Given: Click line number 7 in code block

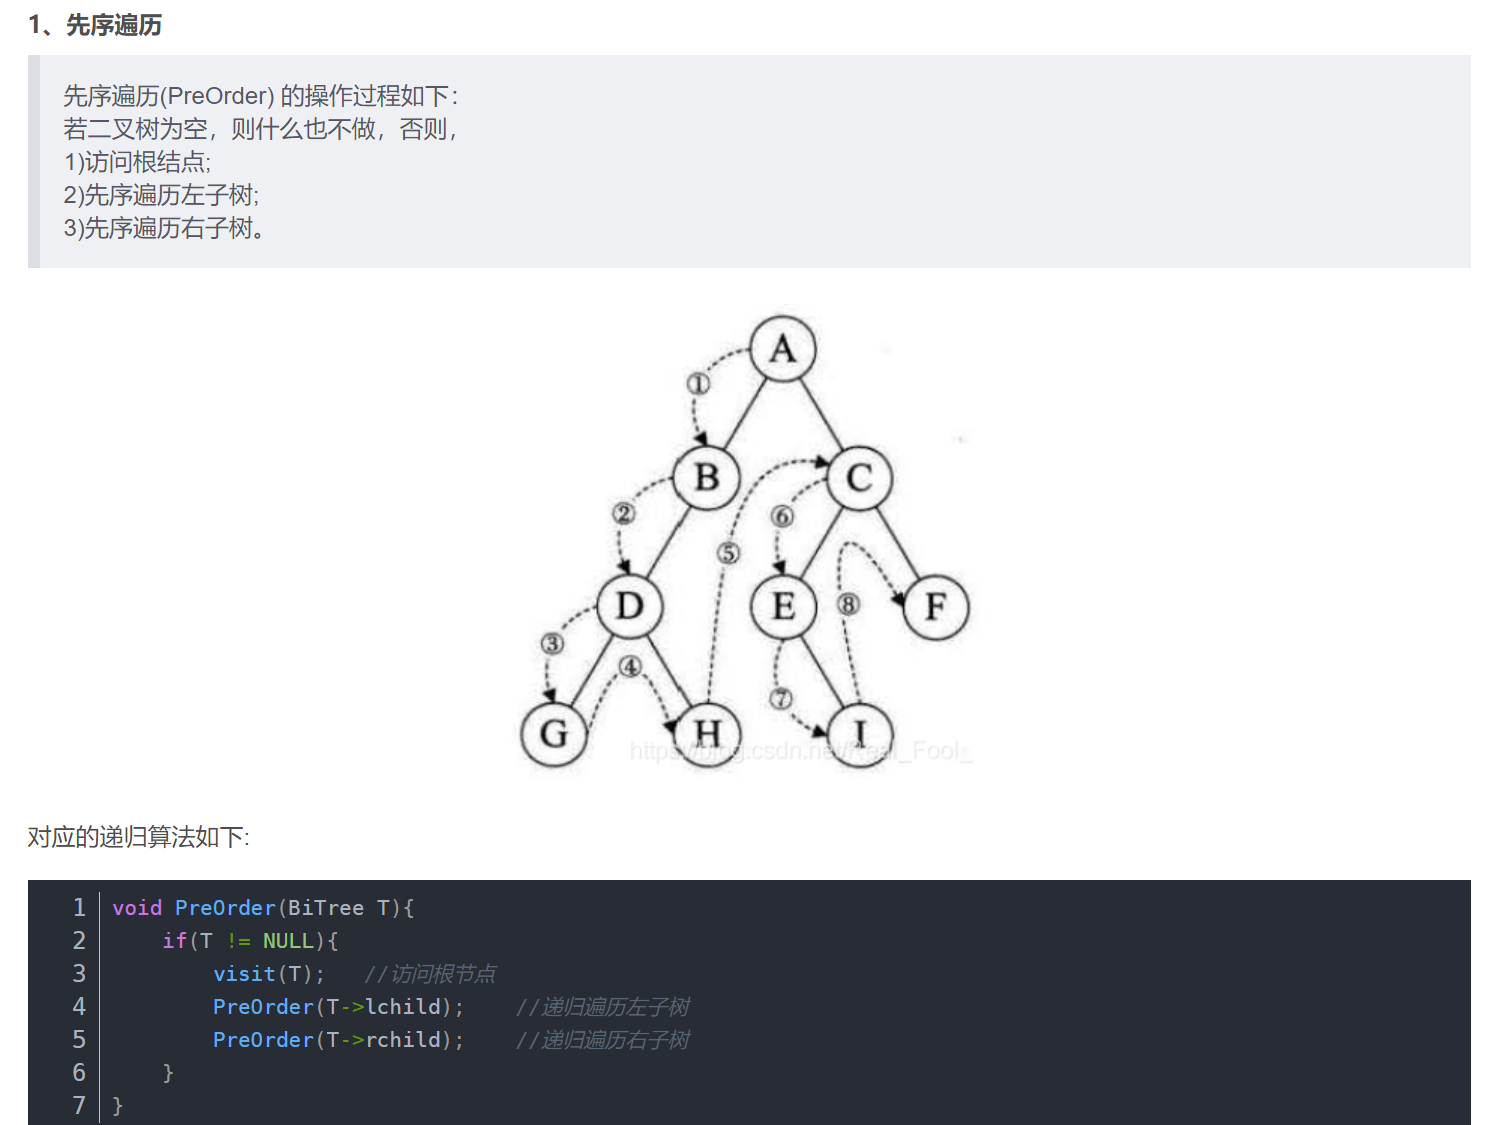Looking at the screenshot, I should point(79,1106).
